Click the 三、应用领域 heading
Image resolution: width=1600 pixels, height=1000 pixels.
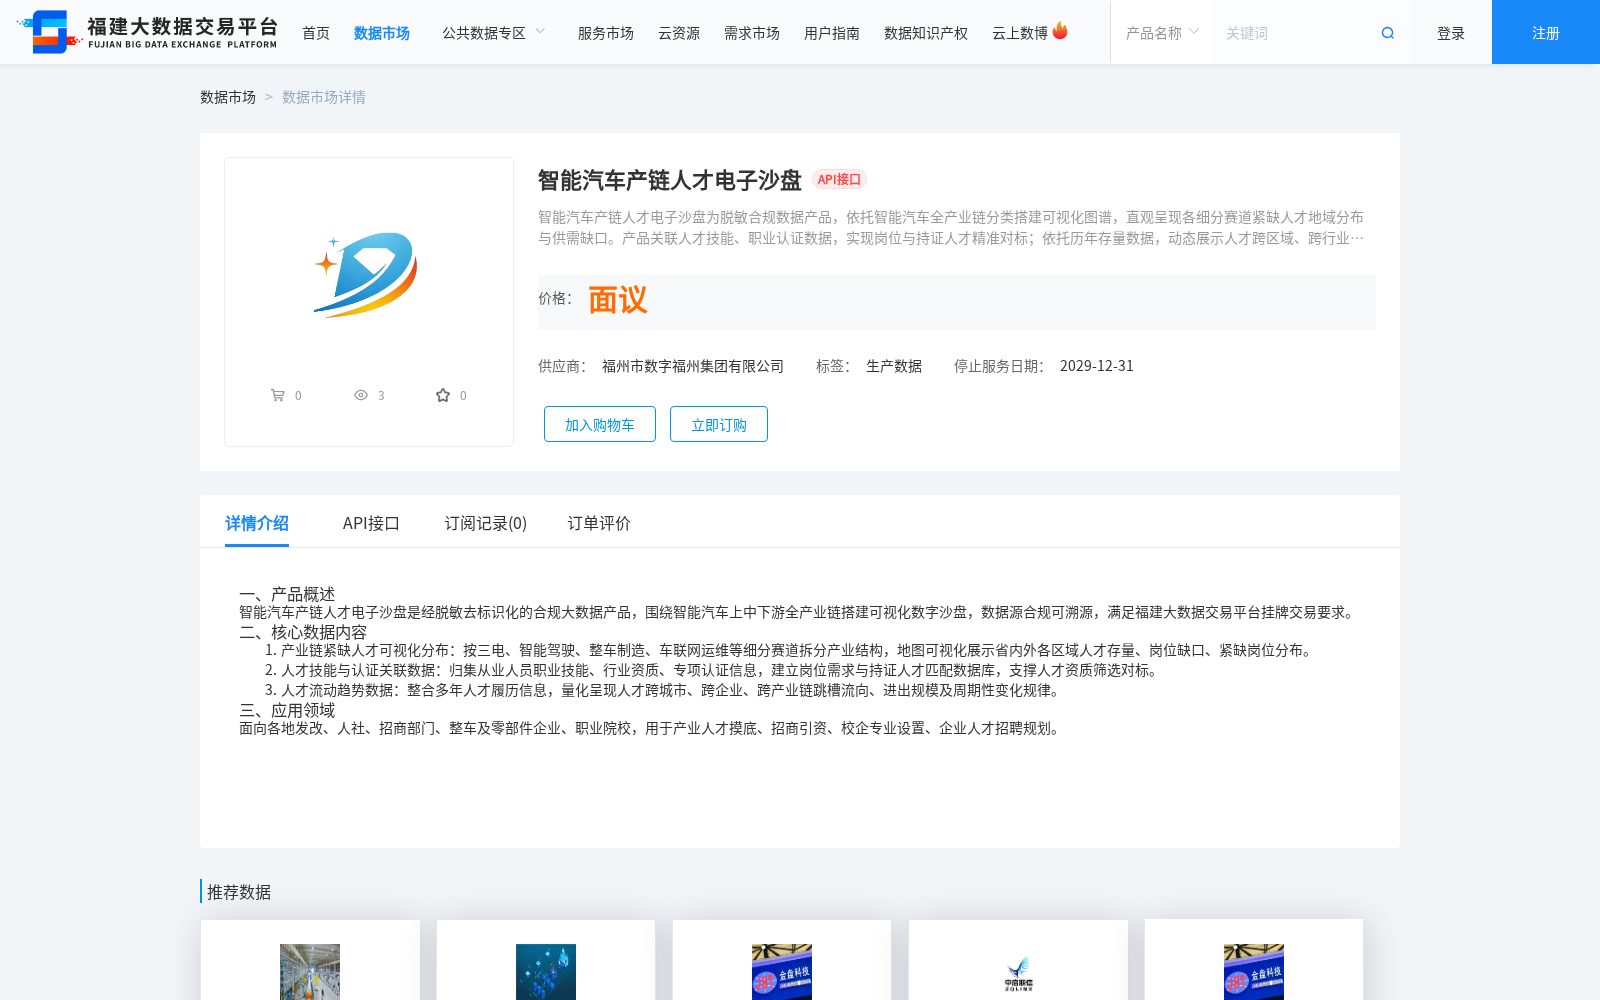pos(287,710)
